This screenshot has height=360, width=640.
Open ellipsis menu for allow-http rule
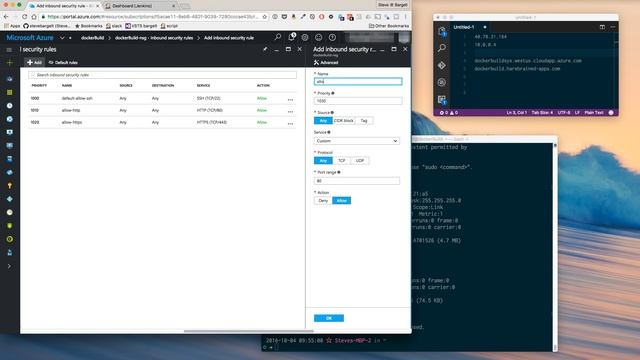[x=290, y=111]
